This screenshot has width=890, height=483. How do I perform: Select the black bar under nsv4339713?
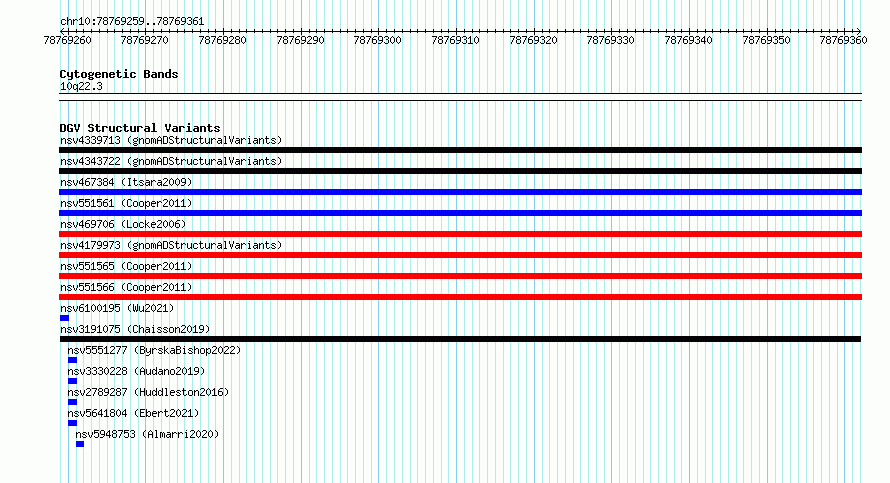coord(460,150)
